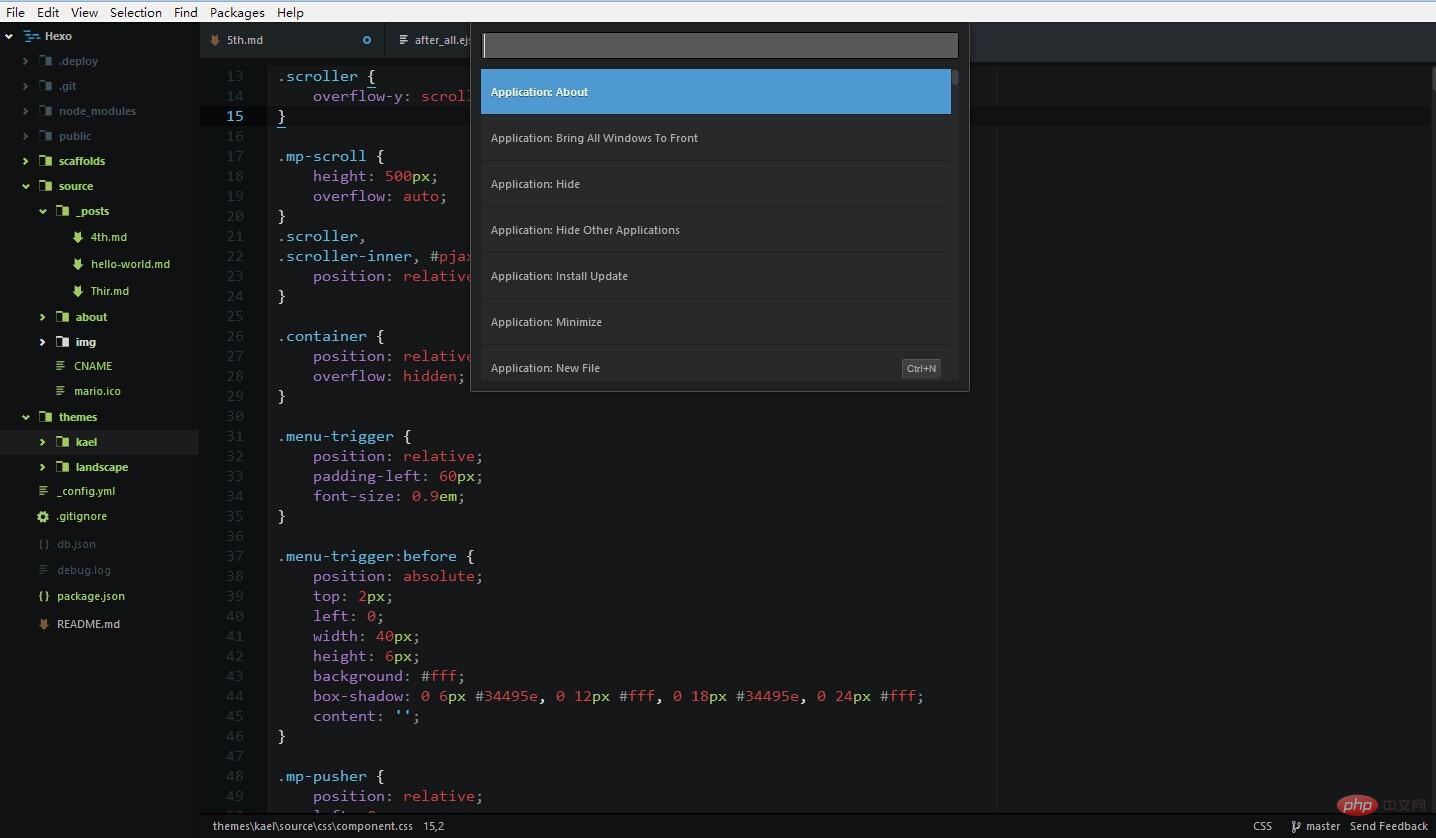Click the file icon beside CNAME
Viewport: 1436px width, 838px height.
pos(61,366)
